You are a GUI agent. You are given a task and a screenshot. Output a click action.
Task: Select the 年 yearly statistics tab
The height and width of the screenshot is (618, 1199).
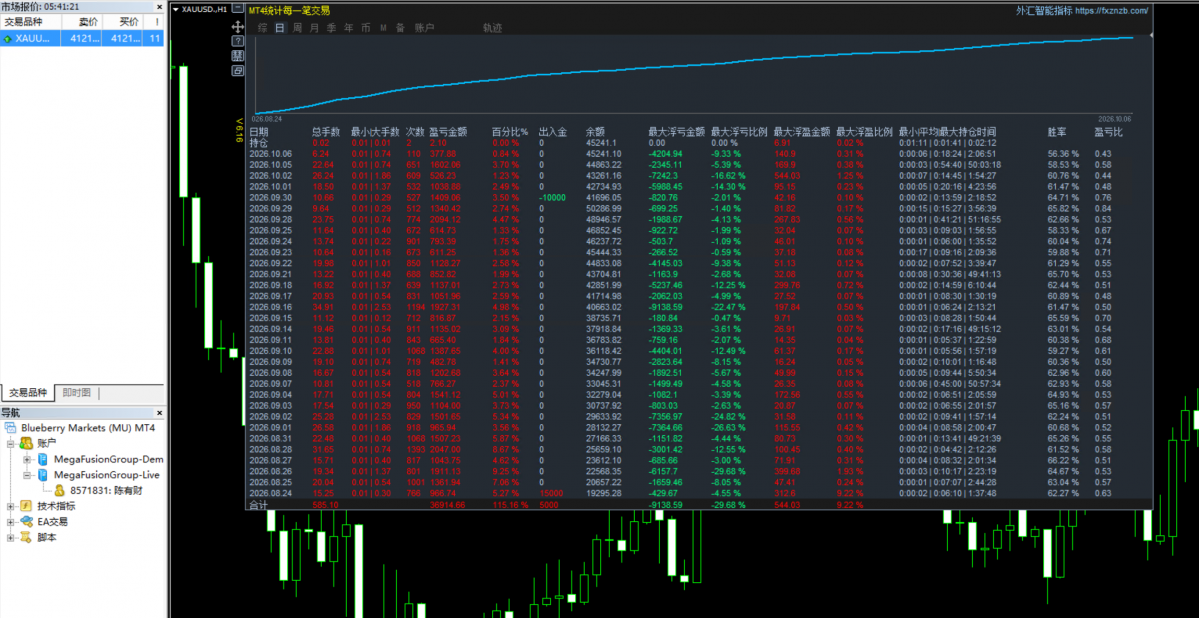[x=349, y=28]
